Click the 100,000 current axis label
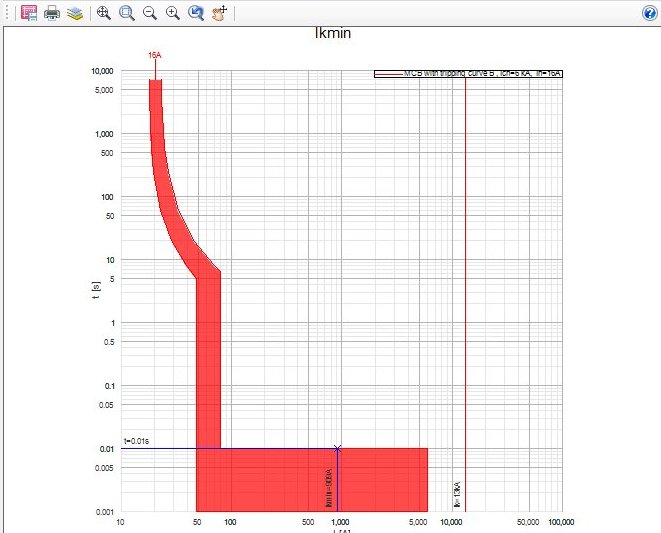This screenshot has height=533, width=661. (x=561, y=522)
